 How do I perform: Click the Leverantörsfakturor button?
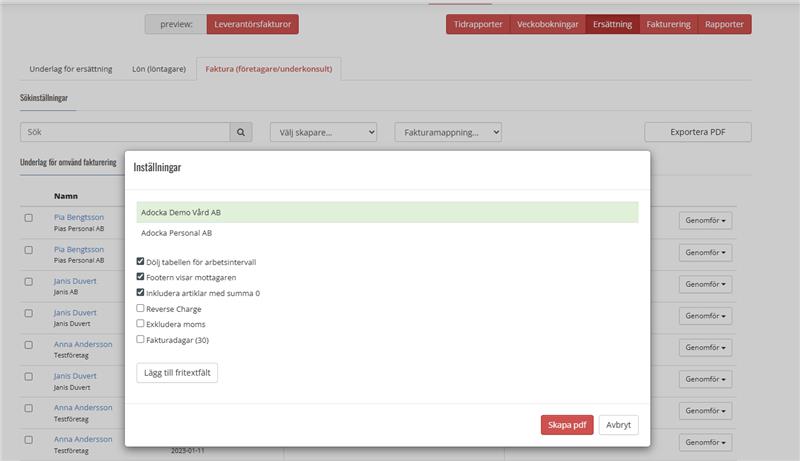click(x=253, y=24)
